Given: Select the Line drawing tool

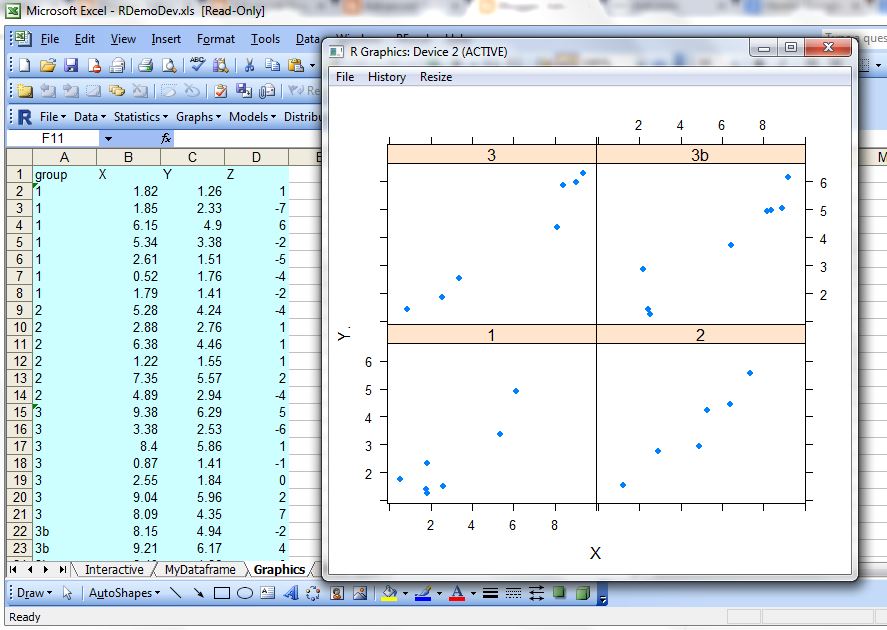Looking at the screenshot, I should coord(176,593).
